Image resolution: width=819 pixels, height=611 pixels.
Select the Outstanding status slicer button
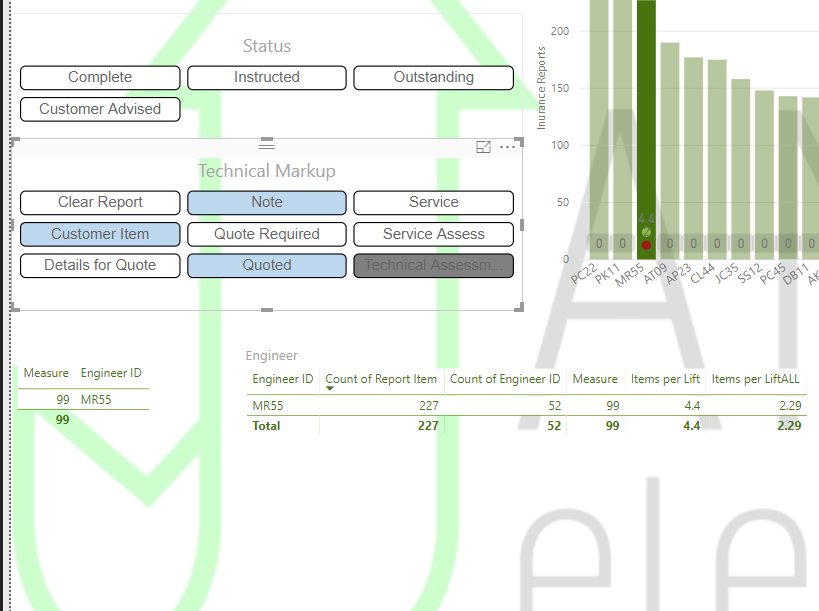tap(434, 77)
